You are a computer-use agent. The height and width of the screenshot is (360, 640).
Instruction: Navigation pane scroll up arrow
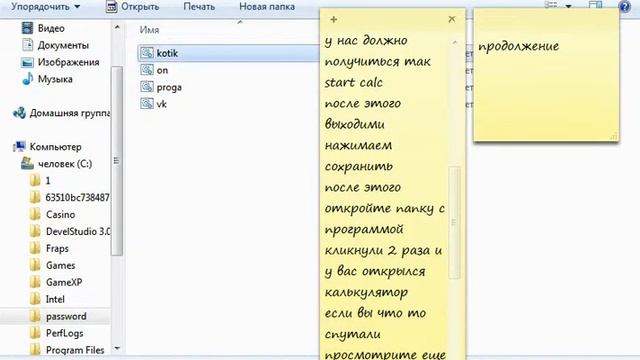[x=117, y=27]
